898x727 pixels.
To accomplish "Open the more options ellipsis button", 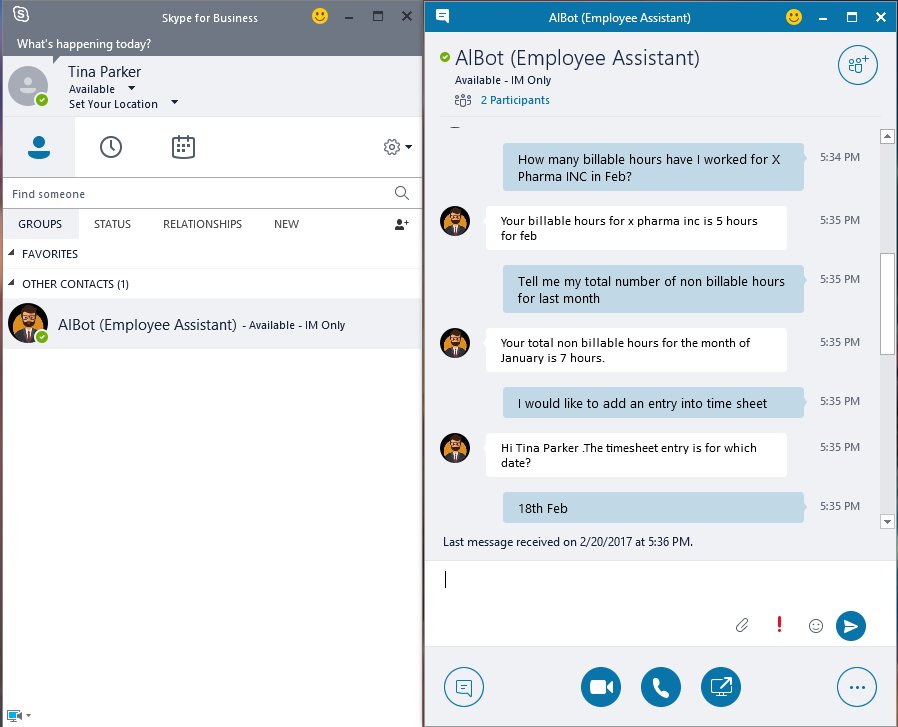I will [857, 687].
